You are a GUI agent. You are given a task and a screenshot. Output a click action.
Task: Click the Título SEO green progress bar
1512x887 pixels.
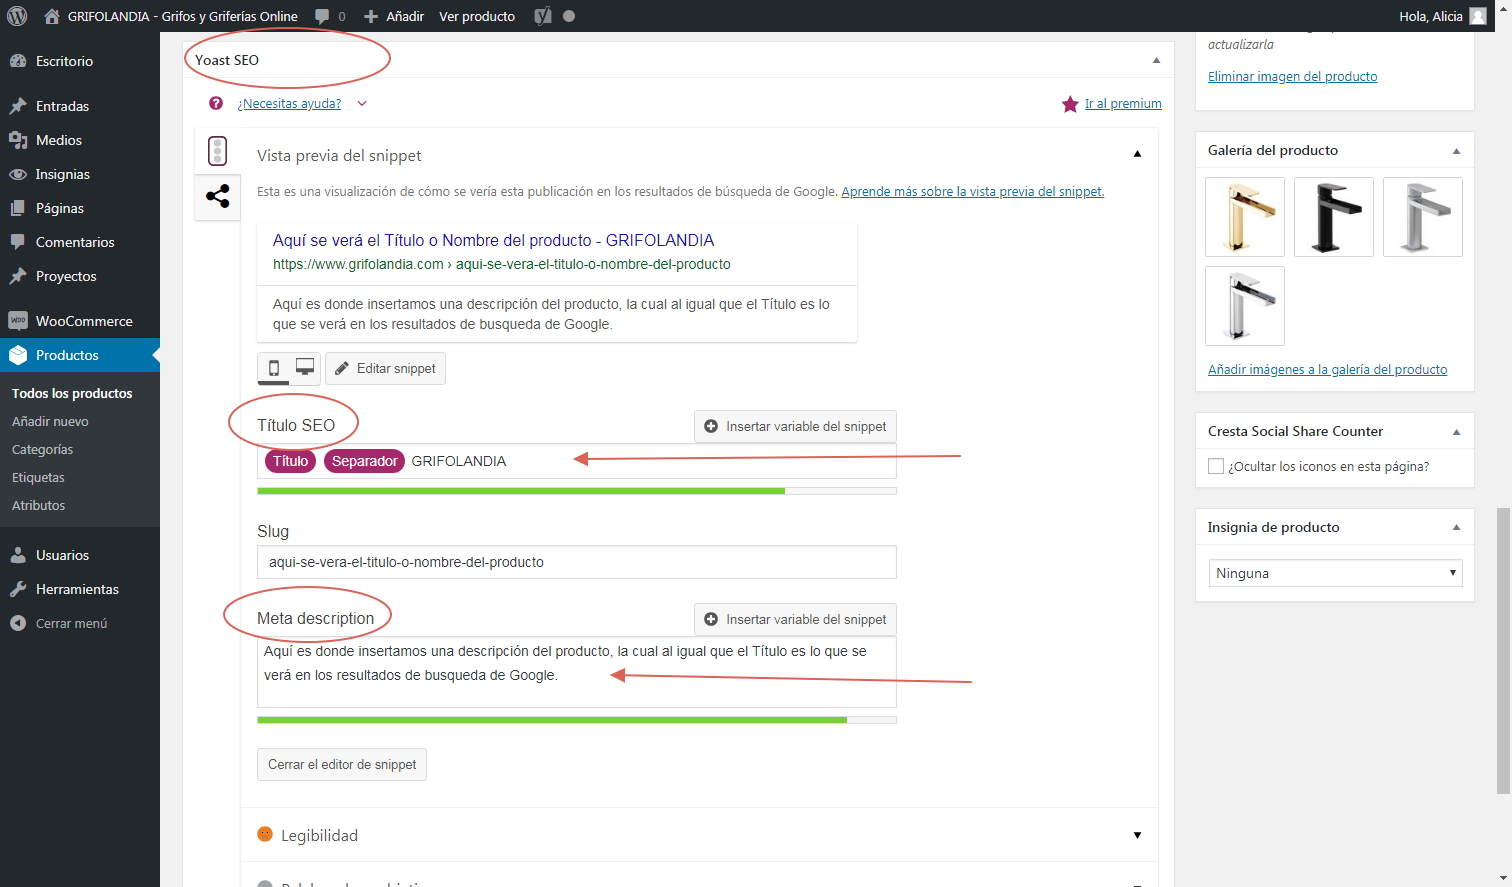click(x=576, y=491)
